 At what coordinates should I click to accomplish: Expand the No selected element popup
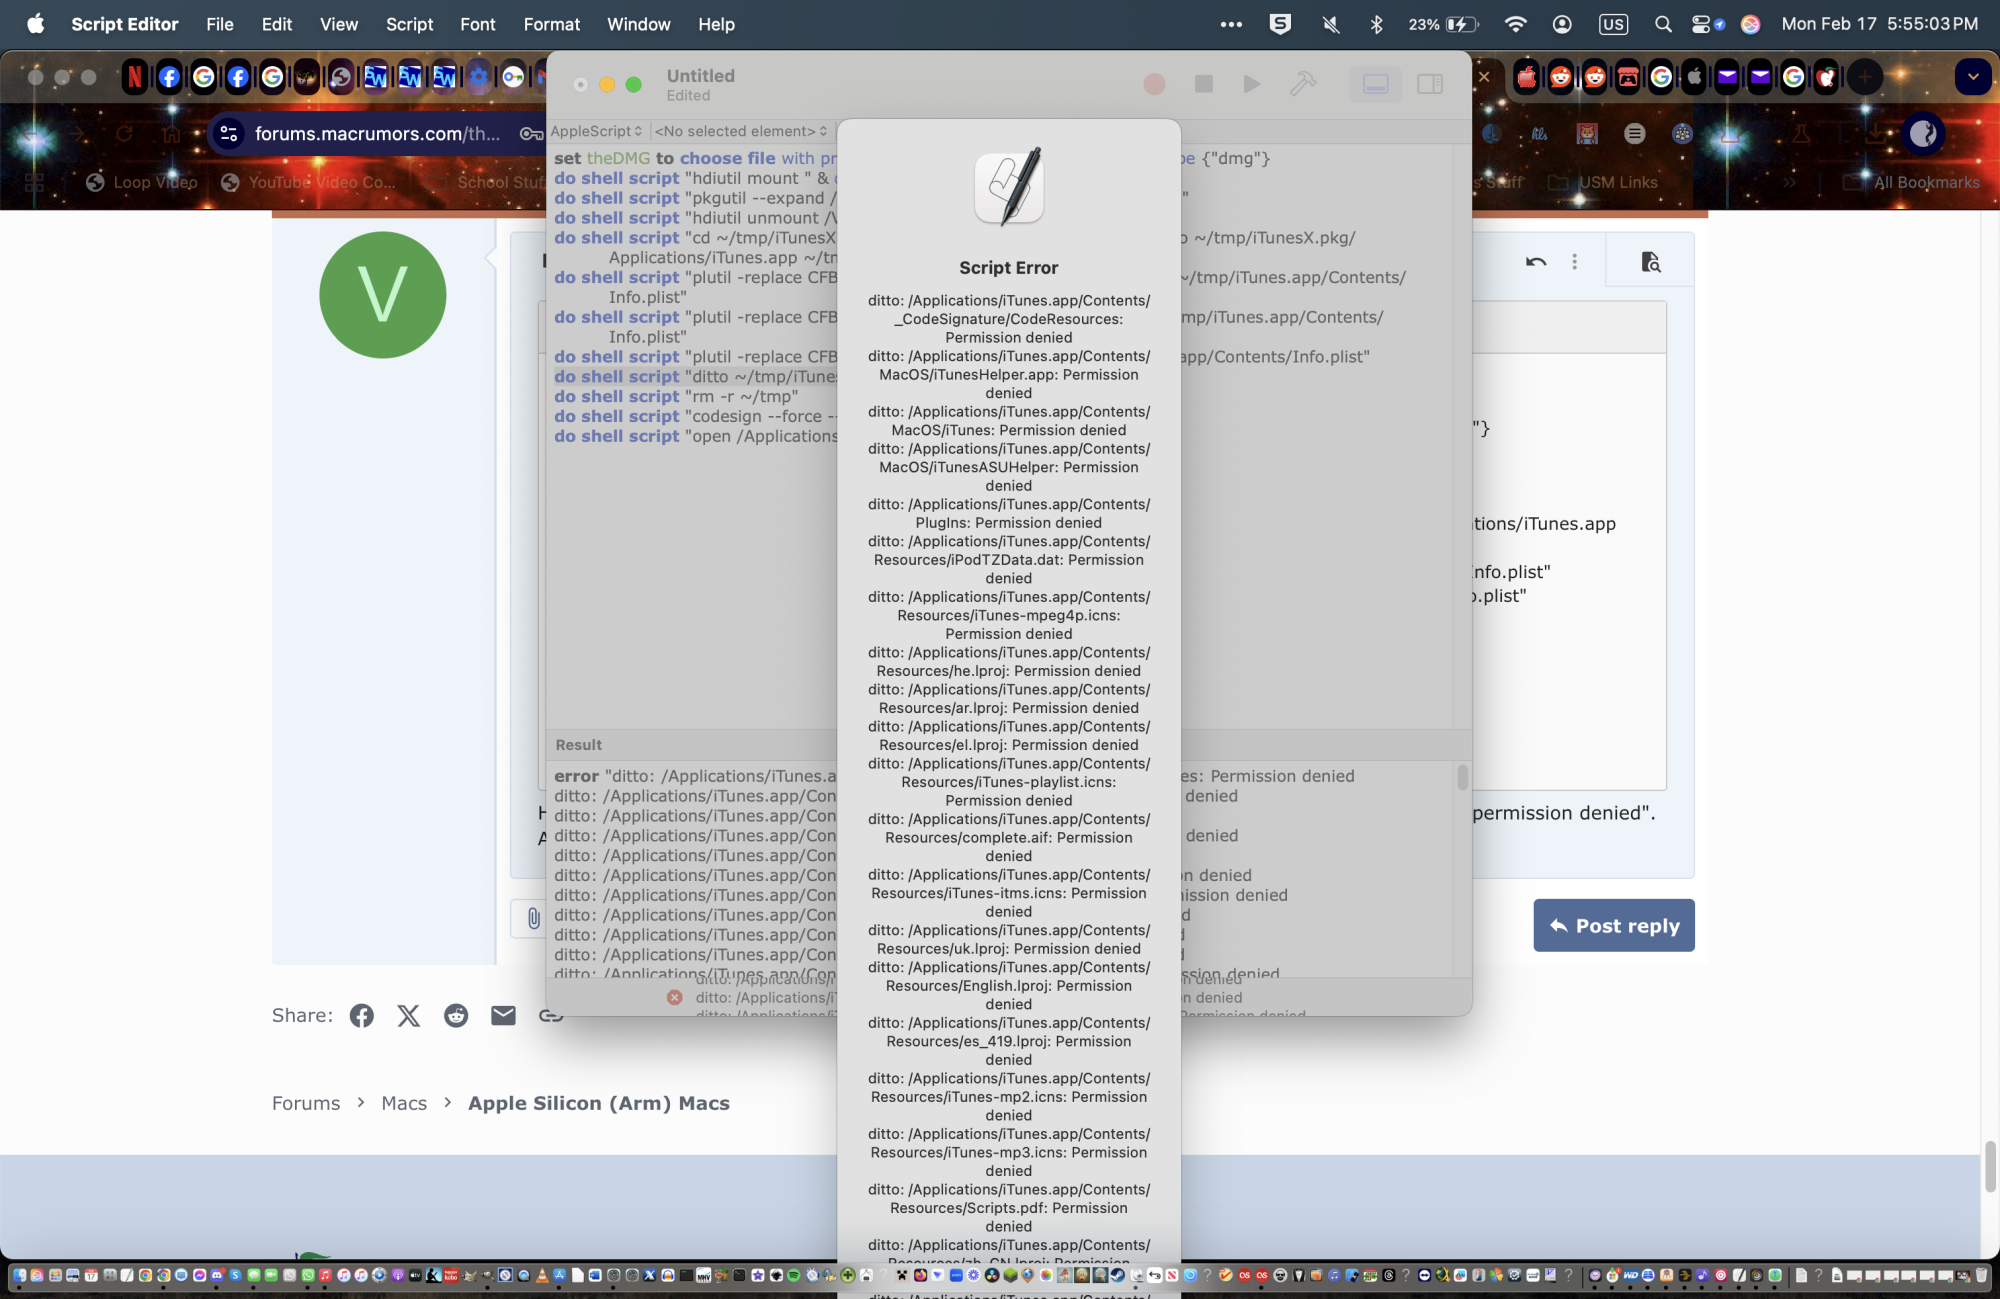(740, 131)
